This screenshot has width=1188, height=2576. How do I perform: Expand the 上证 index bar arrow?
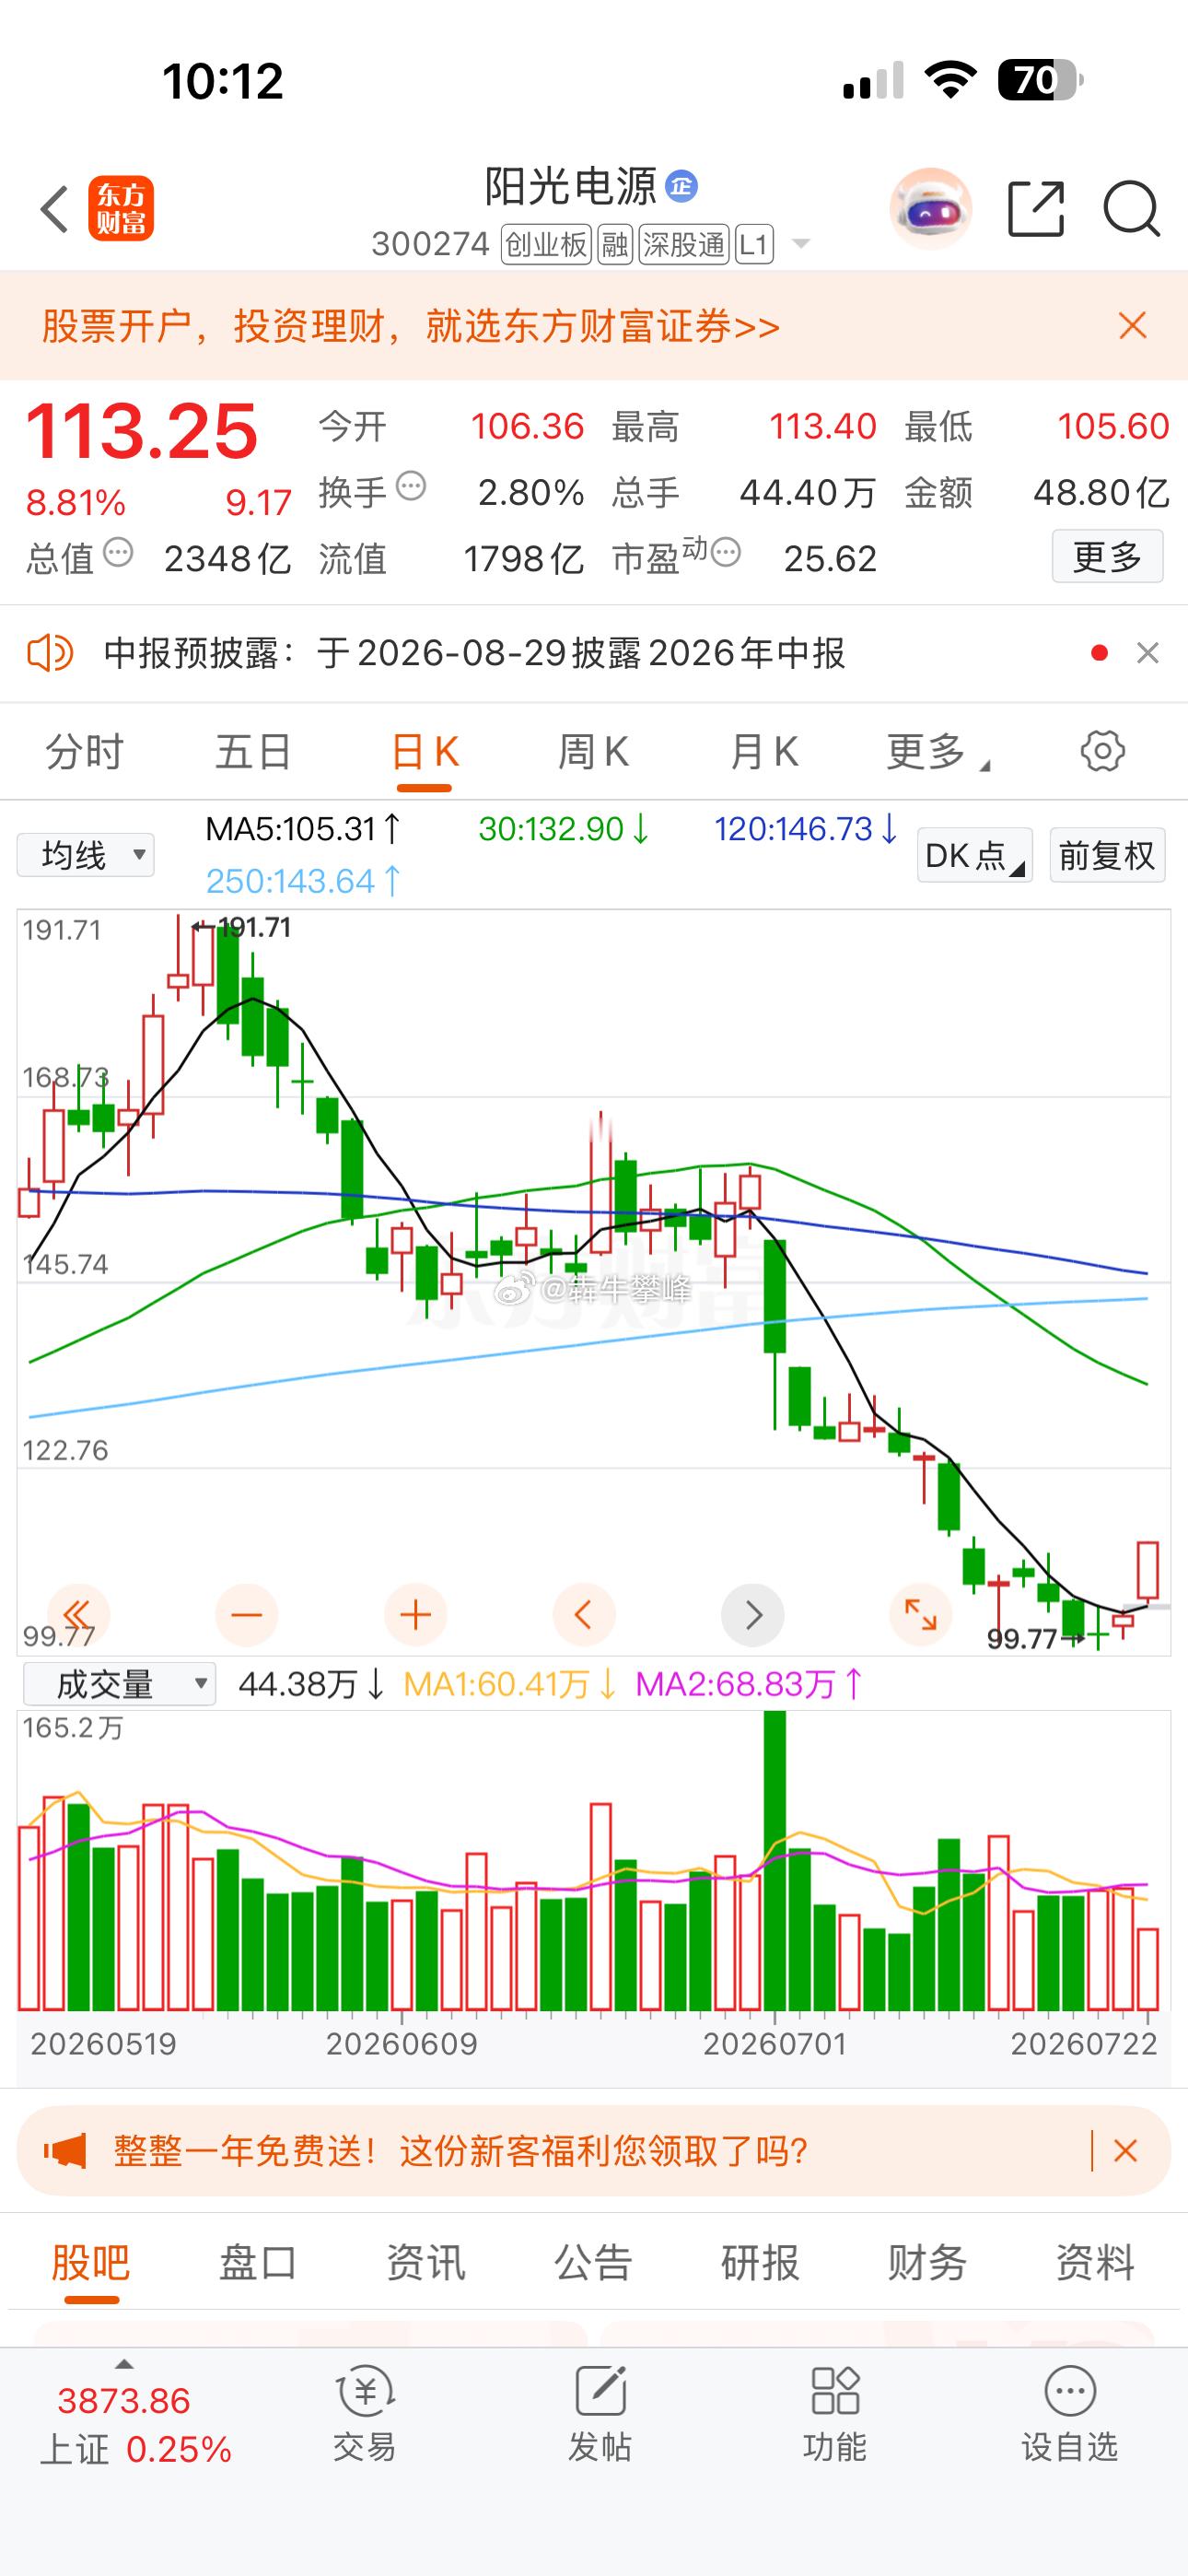tap(124, 2365)
